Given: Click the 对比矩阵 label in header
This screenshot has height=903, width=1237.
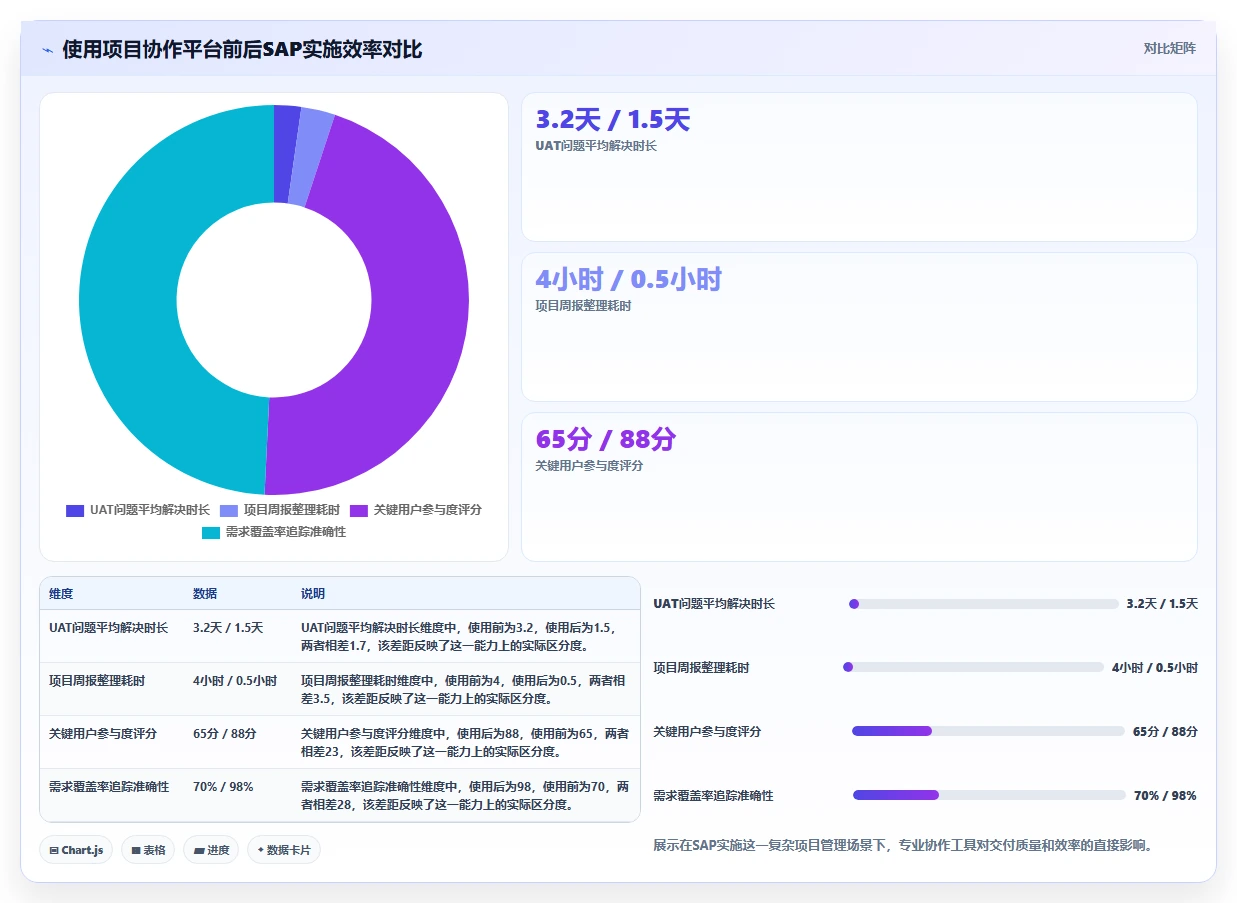Looking at the screenshot, I should pyautogui.click(x=1169, y=48).
